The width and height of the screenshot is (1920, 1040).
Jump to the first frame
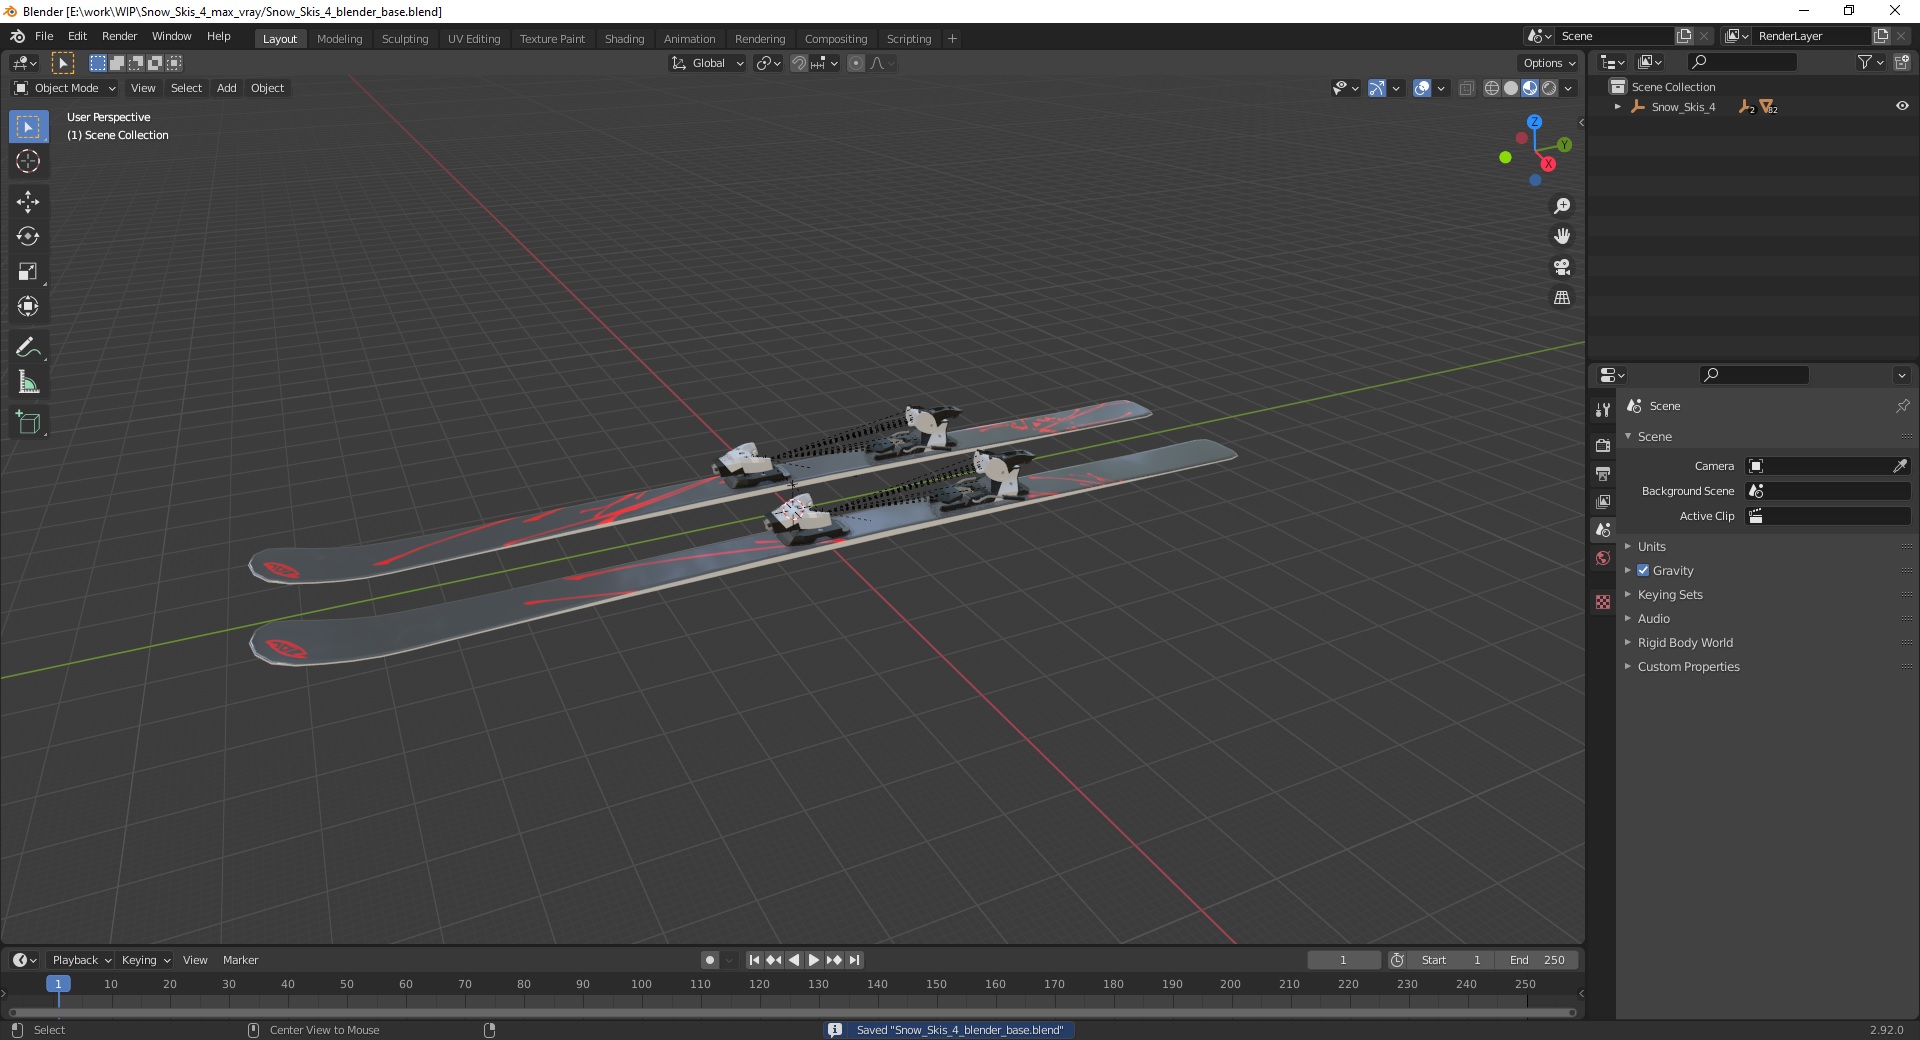(x=754, y=960)
